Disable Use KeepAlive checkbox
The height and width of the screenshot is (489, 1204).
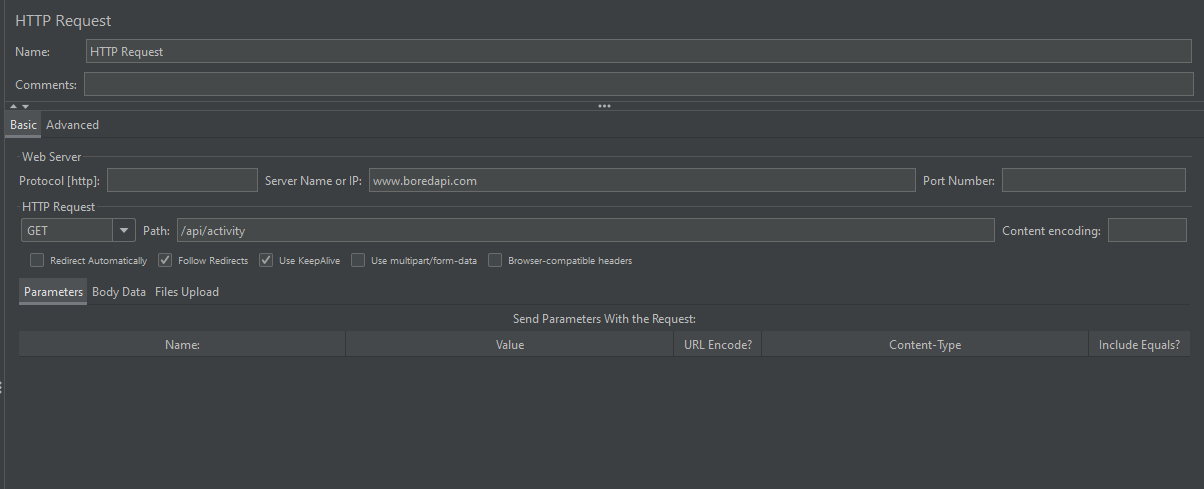[x=266, y=260]
